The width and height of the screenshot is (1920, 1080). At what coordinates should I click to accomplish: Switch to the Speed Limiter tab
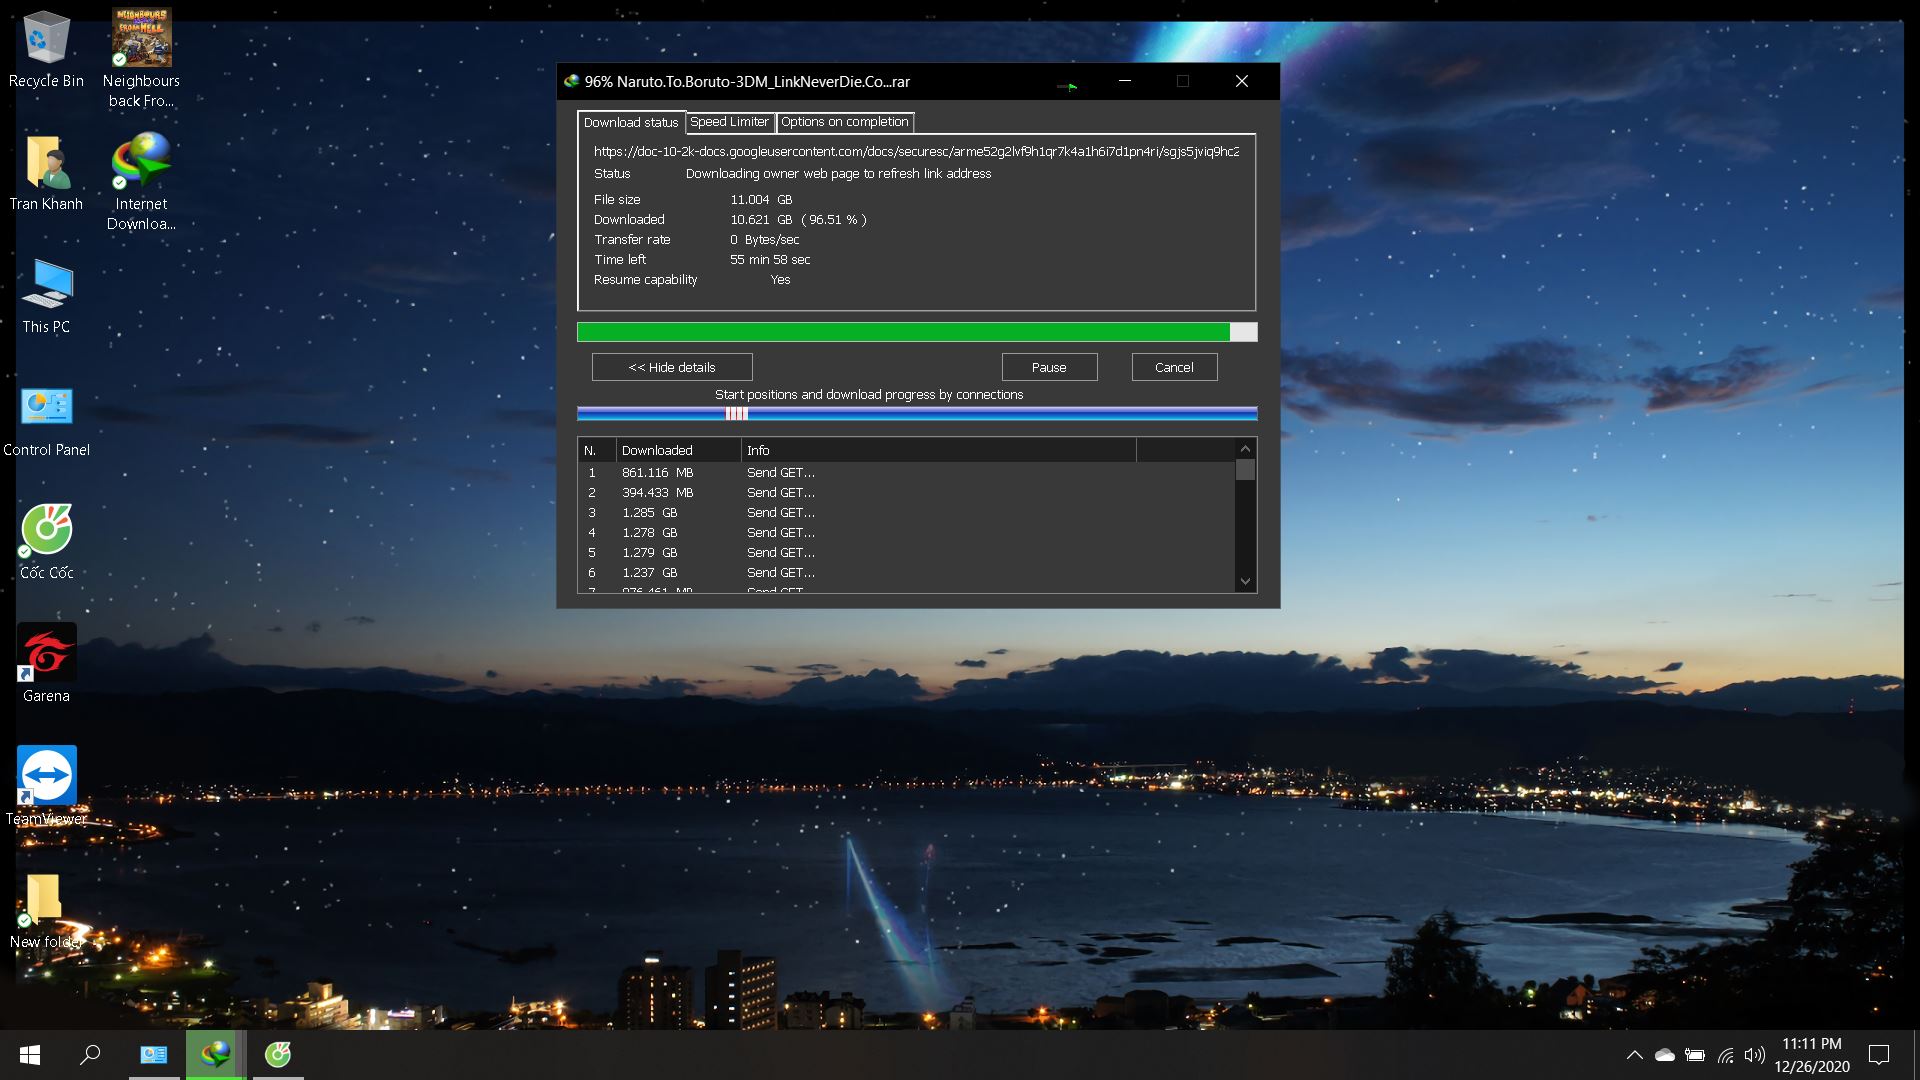tap(729, 122)
